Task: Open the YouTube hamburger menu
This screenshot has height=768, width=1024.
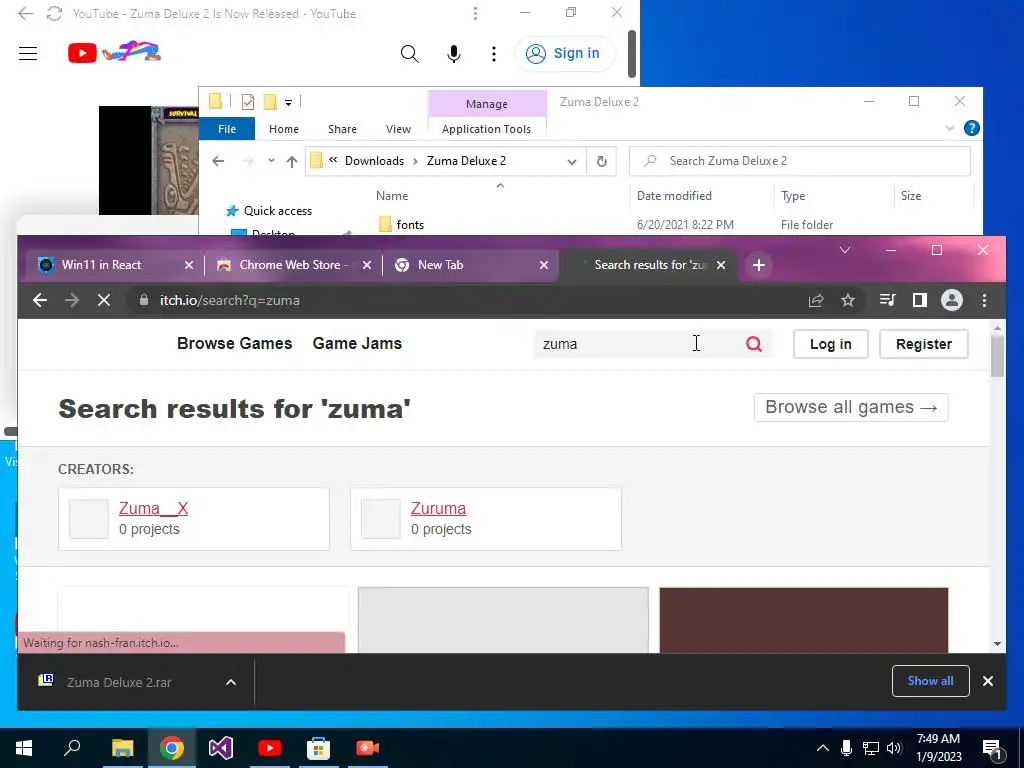Action: pos(28,54)
